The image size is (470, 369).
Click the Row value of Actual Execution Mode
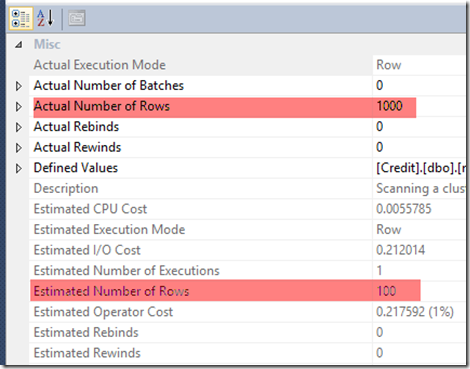(389, 65)
